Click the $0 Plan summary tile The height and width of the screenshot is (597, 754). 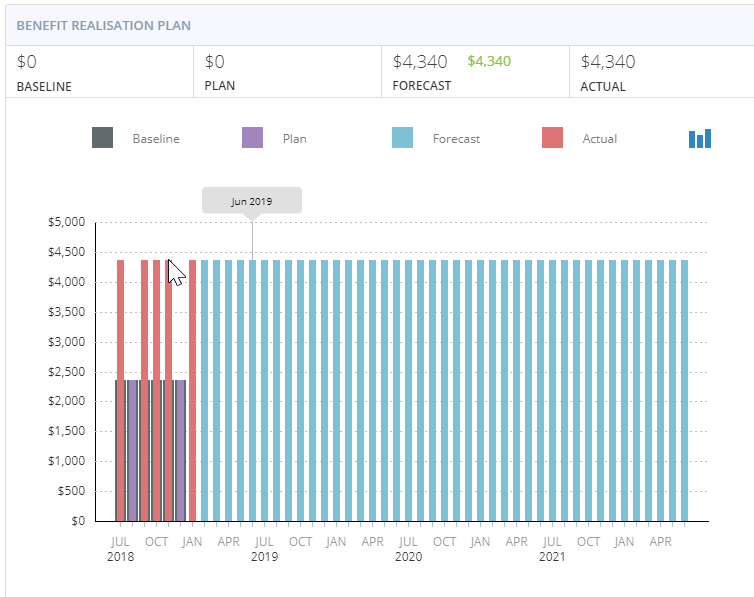(286, 72)
